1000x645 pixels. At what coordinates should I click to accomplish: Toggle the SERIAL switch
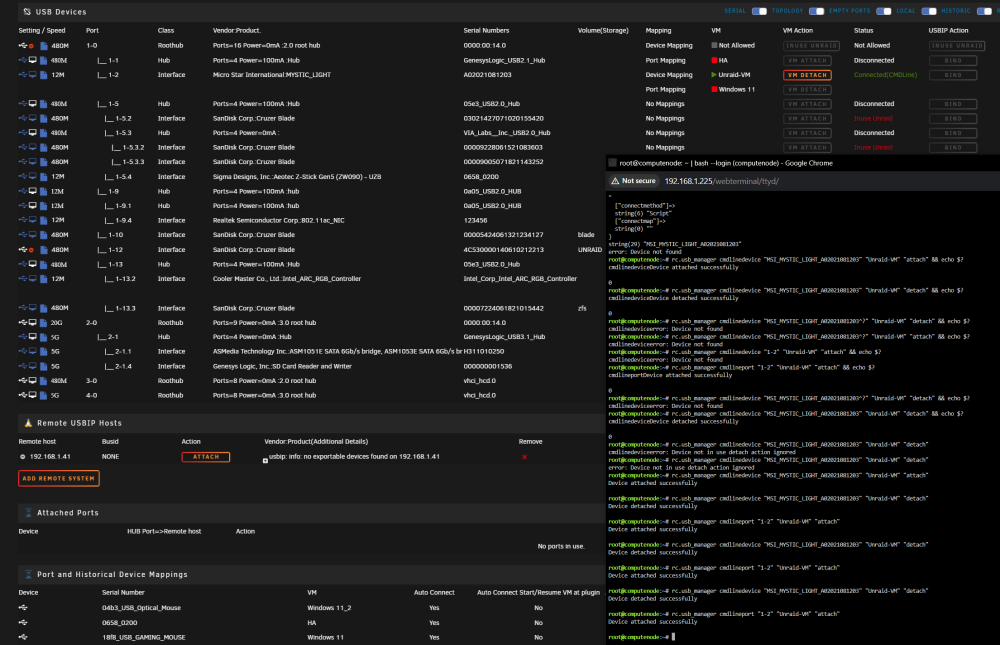[x=759, y=11]
